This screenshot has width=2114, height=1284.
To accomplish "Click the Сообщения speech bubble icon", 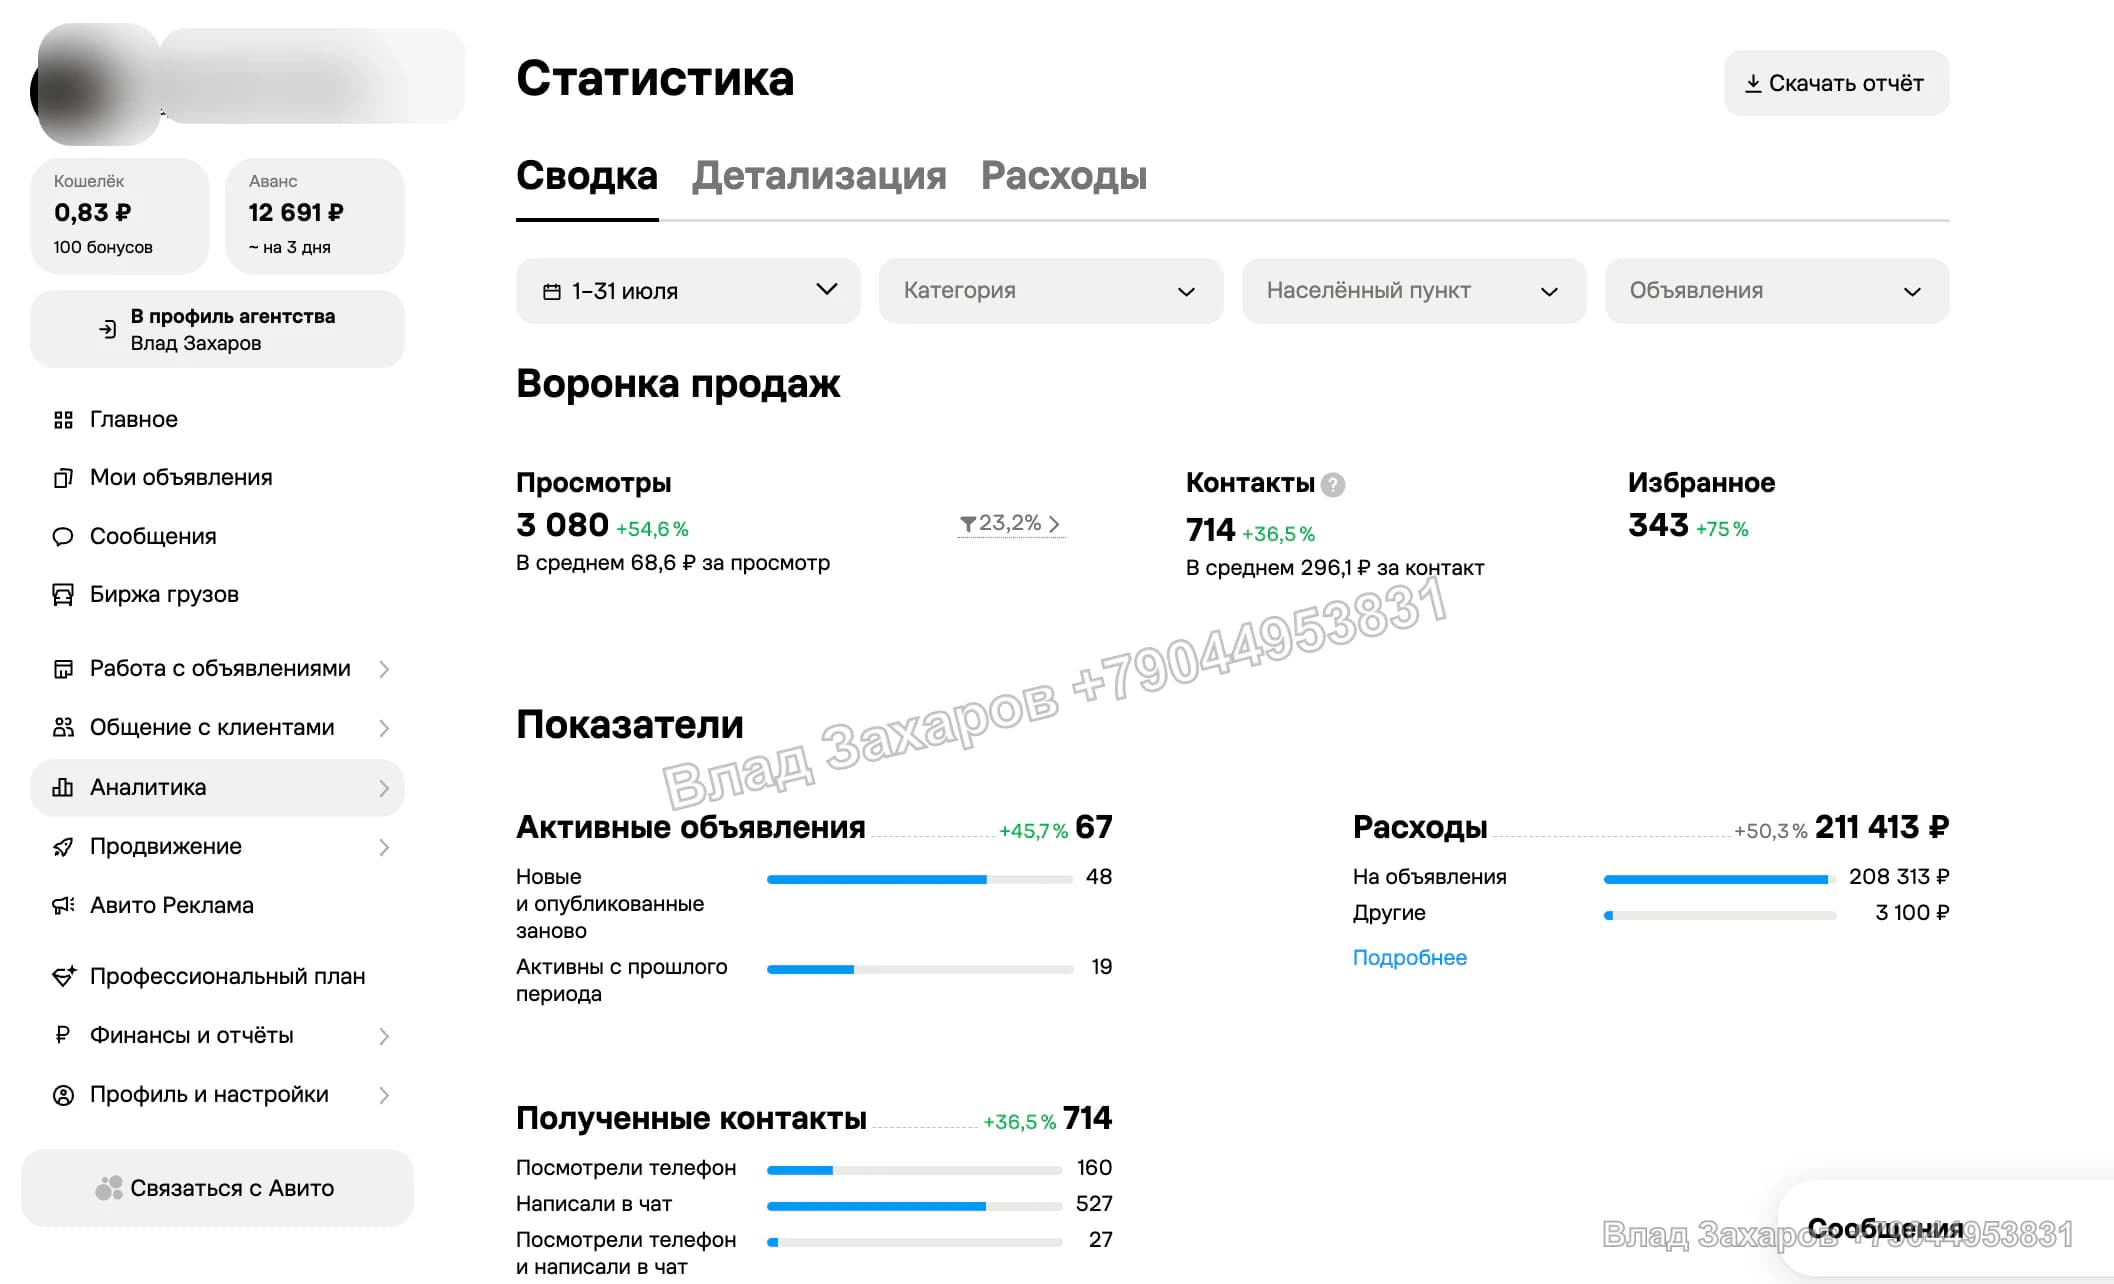I will pos(63,537).
